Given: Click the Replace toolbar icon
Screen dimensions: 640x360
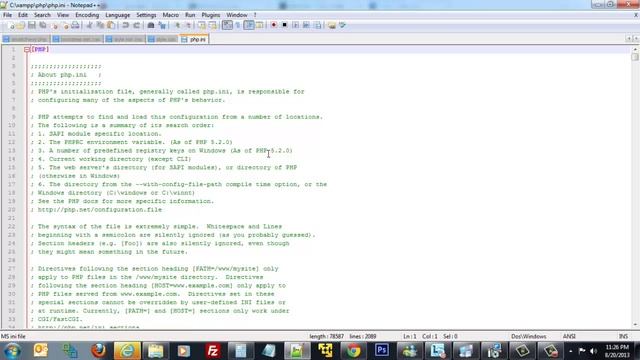Looking at the screenshot, I should pyautogui.click(x=162, y=25).
